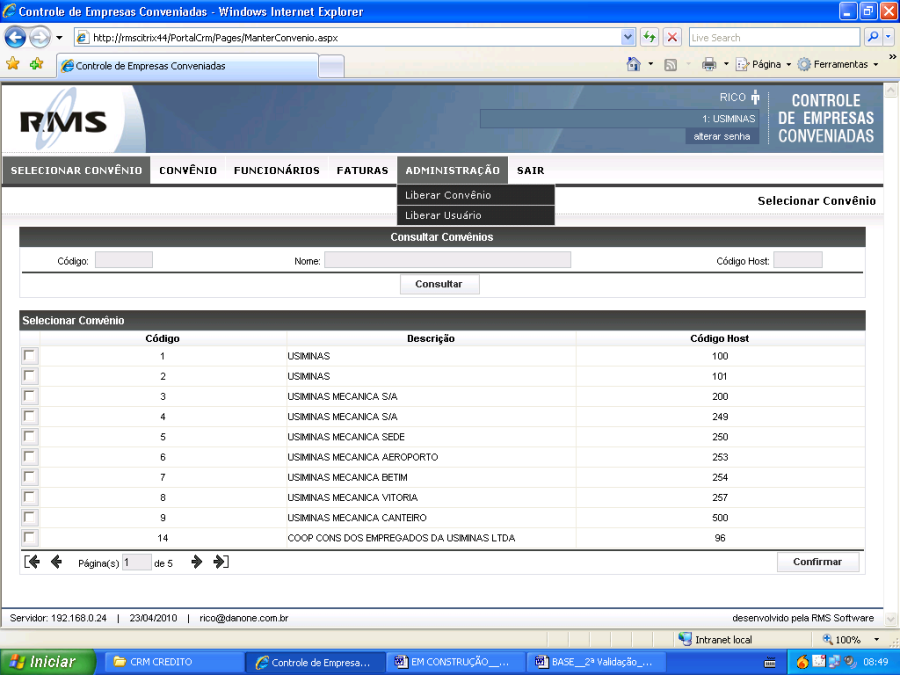Select USIMINAS MECANICA VITORIA checkbox
Image resolution: width=900 pixels, height=675 pixels.
tap(30, 497)
